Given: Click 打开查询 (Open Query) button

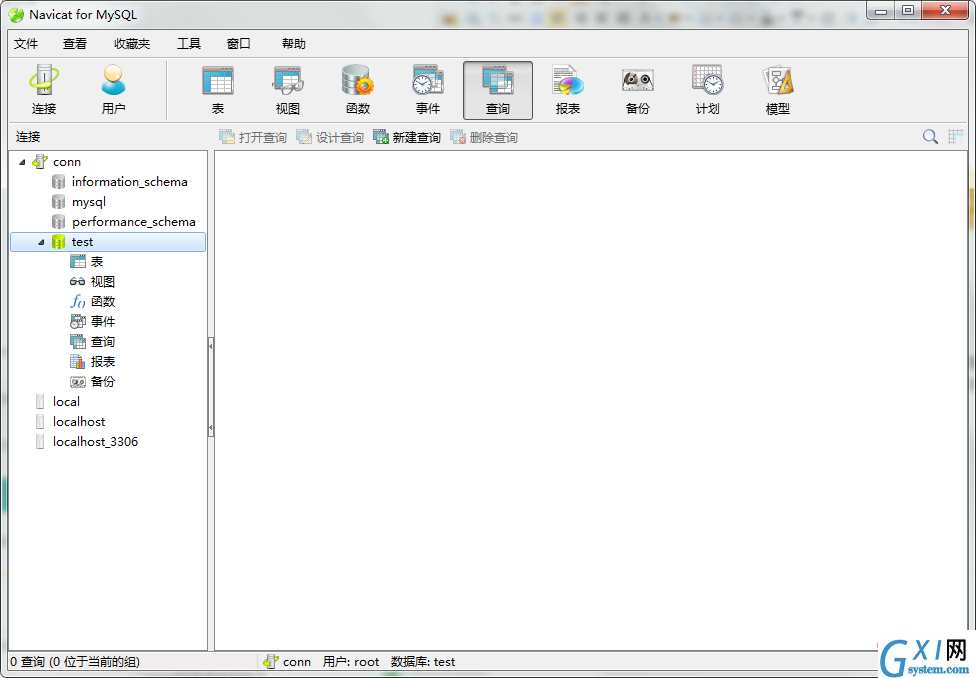Looking at the screenshot, I should pos(253,137).
